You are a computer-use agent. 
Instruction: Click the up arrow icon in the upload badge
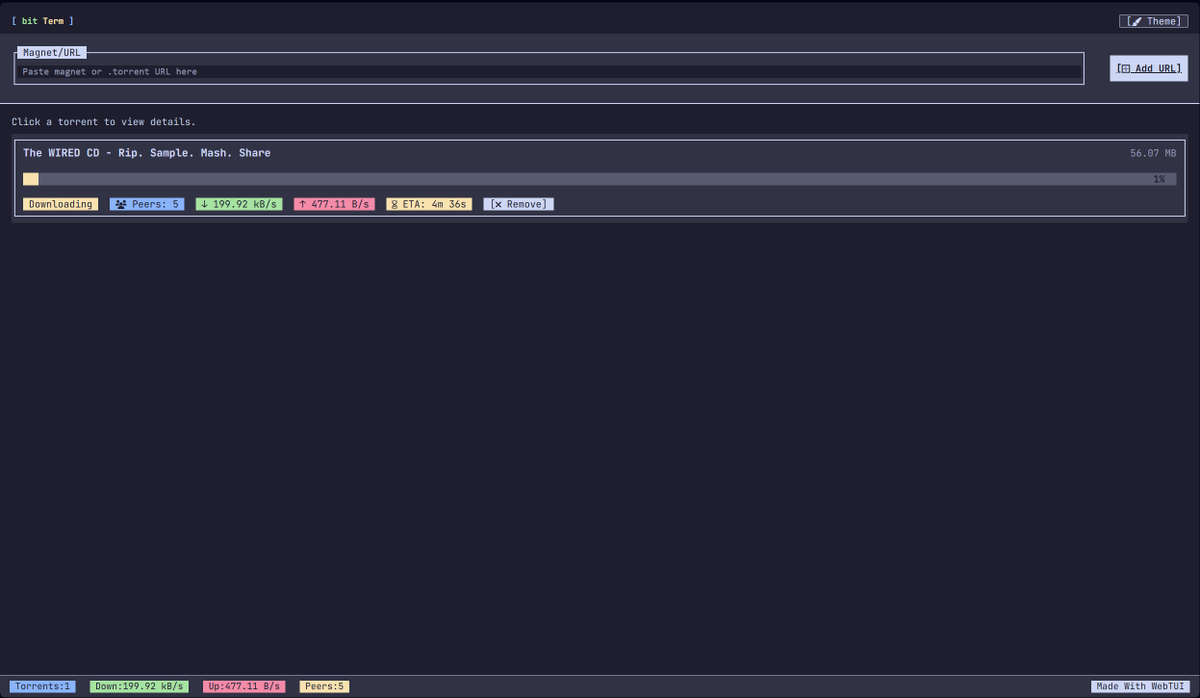click(302, 204)
